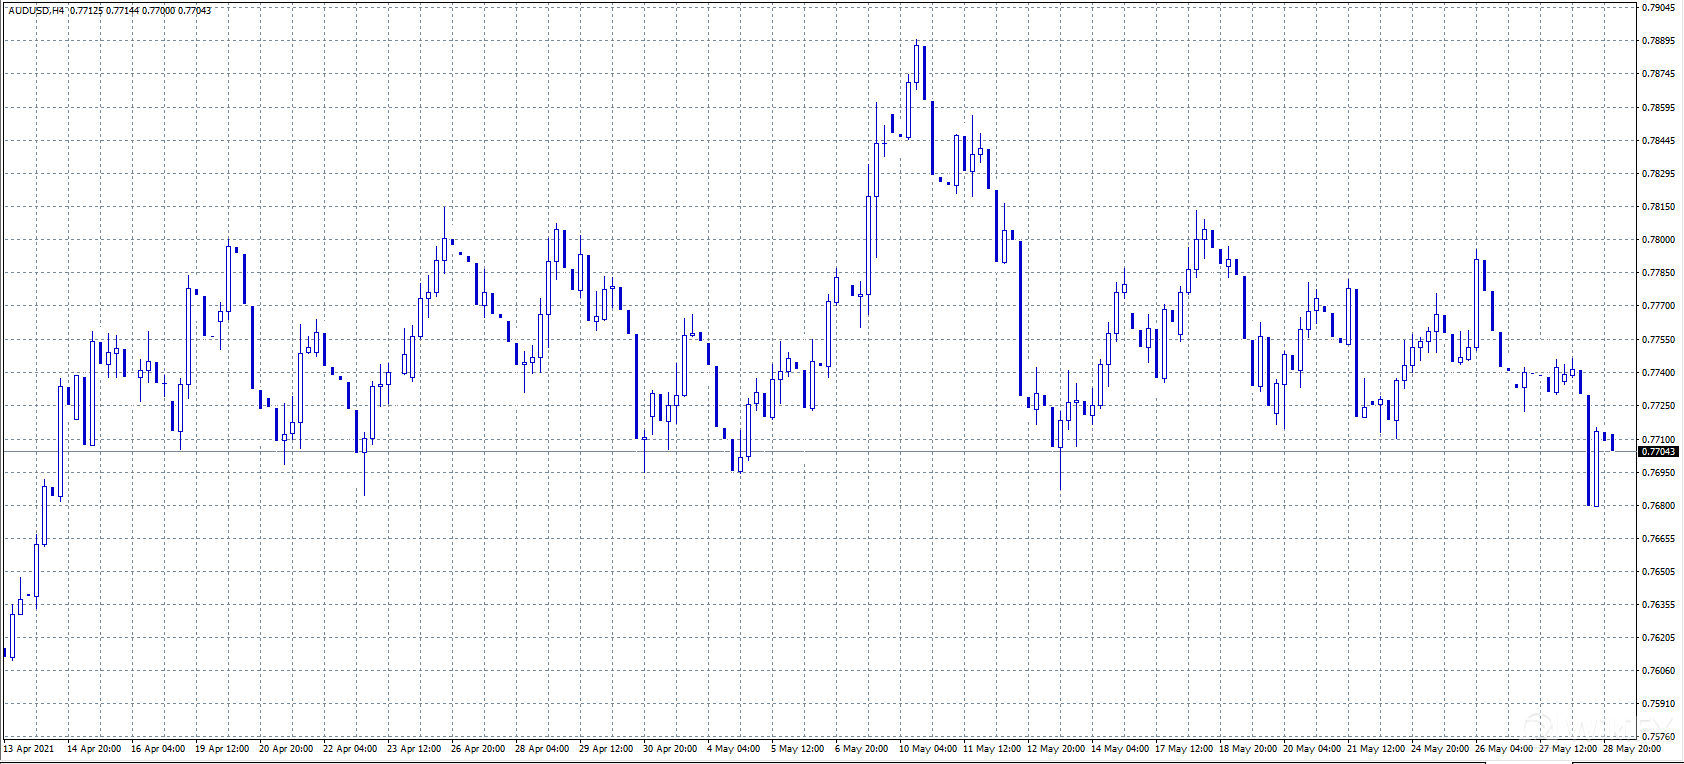
Task: Click the first candle at chart's left edge
Action: pos(5,652)
